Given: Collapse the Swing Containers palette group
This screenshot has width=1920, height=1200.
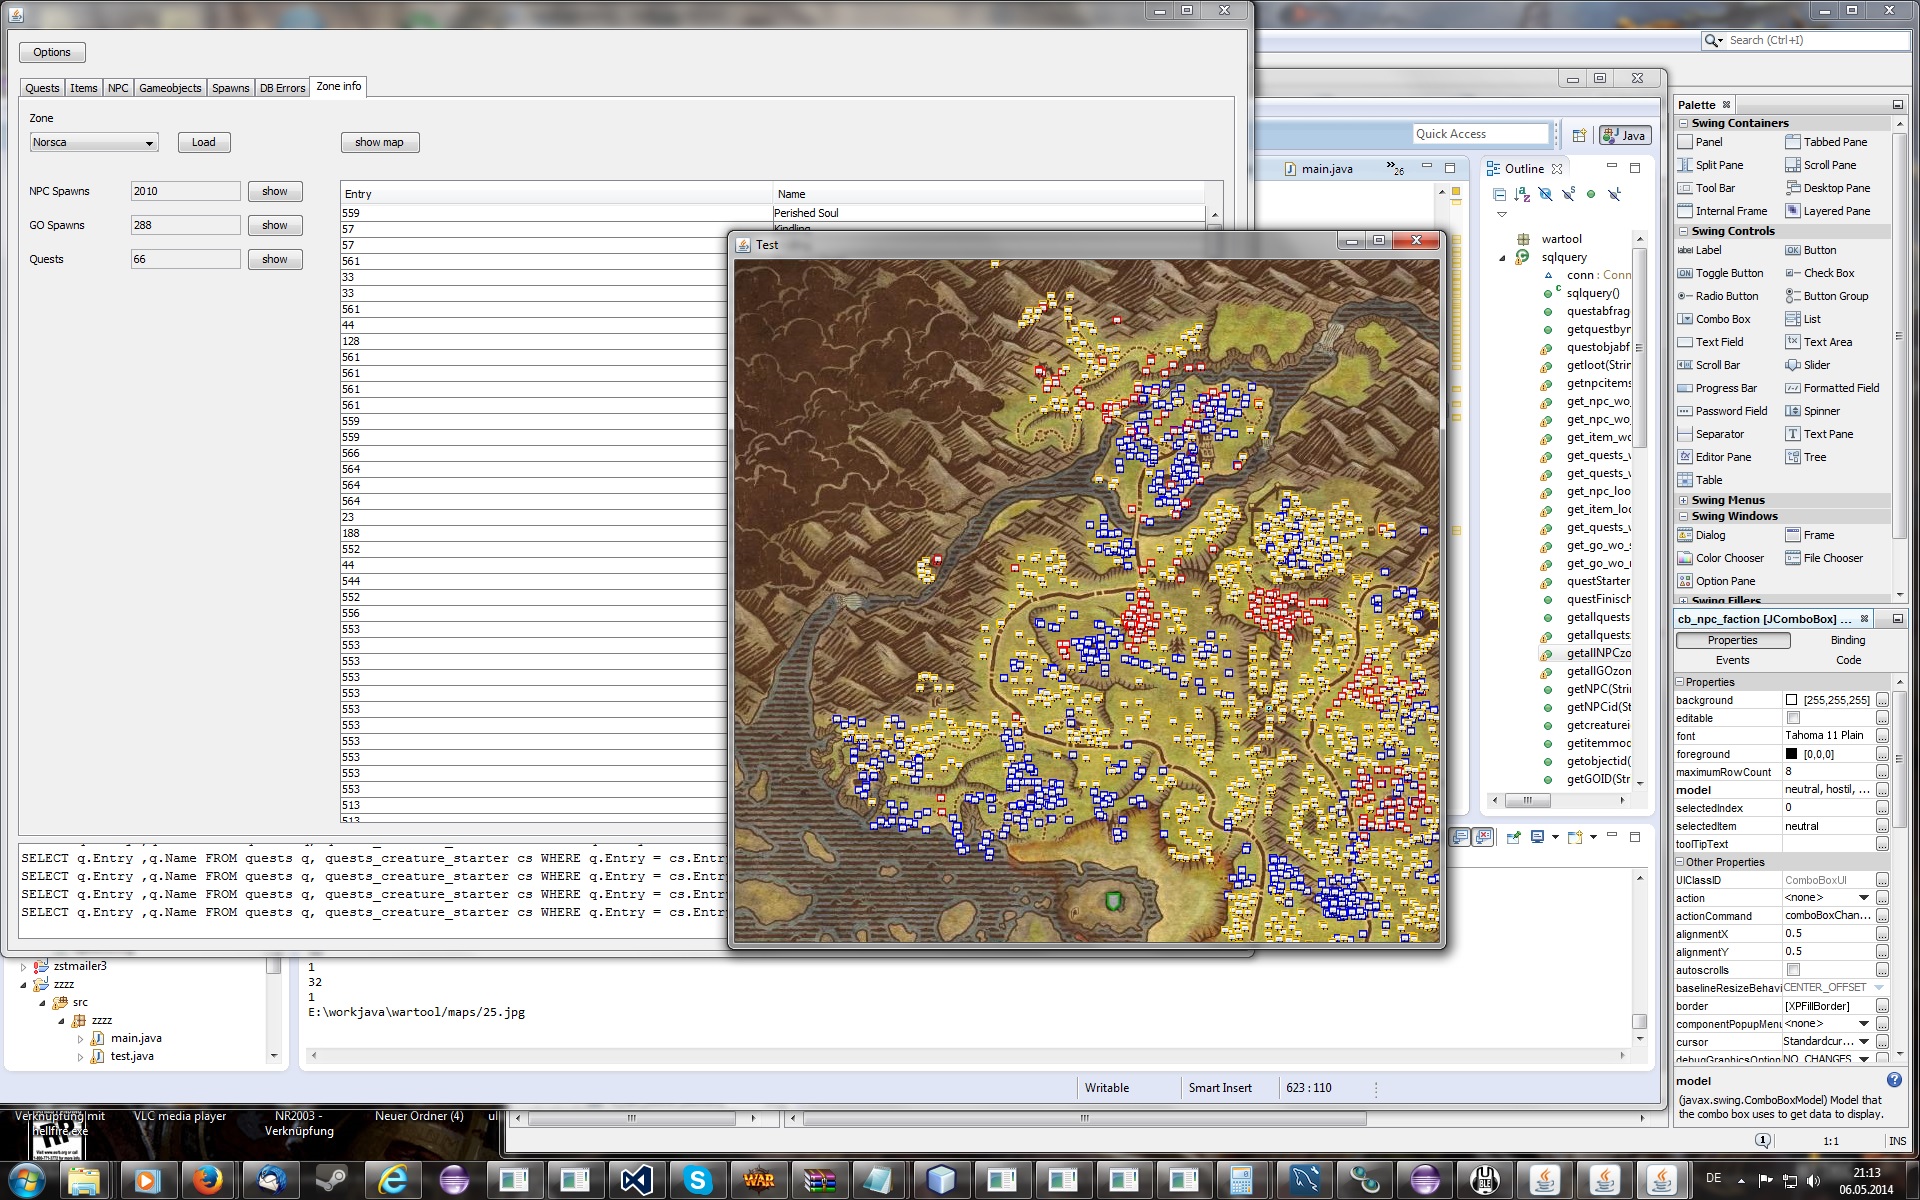Looking at the screenshot, I should coord(1683,123).
